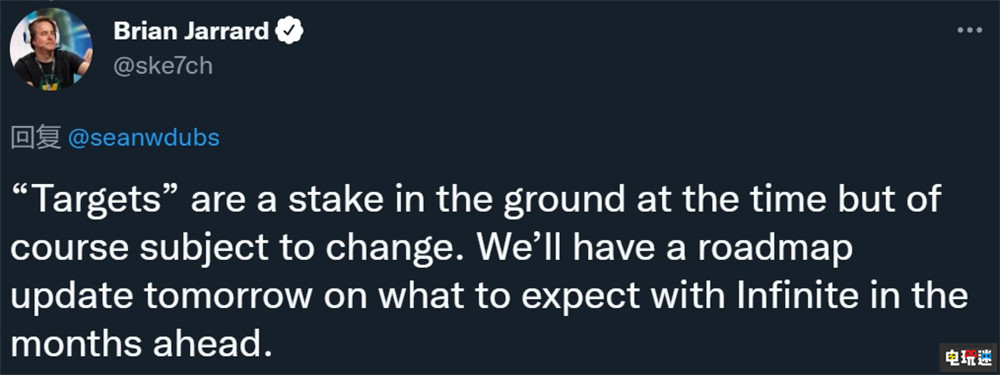Screen dimensions: 1000x375
Task: Open the @ske7ch handle link
Action: click(x=163, y=66)
